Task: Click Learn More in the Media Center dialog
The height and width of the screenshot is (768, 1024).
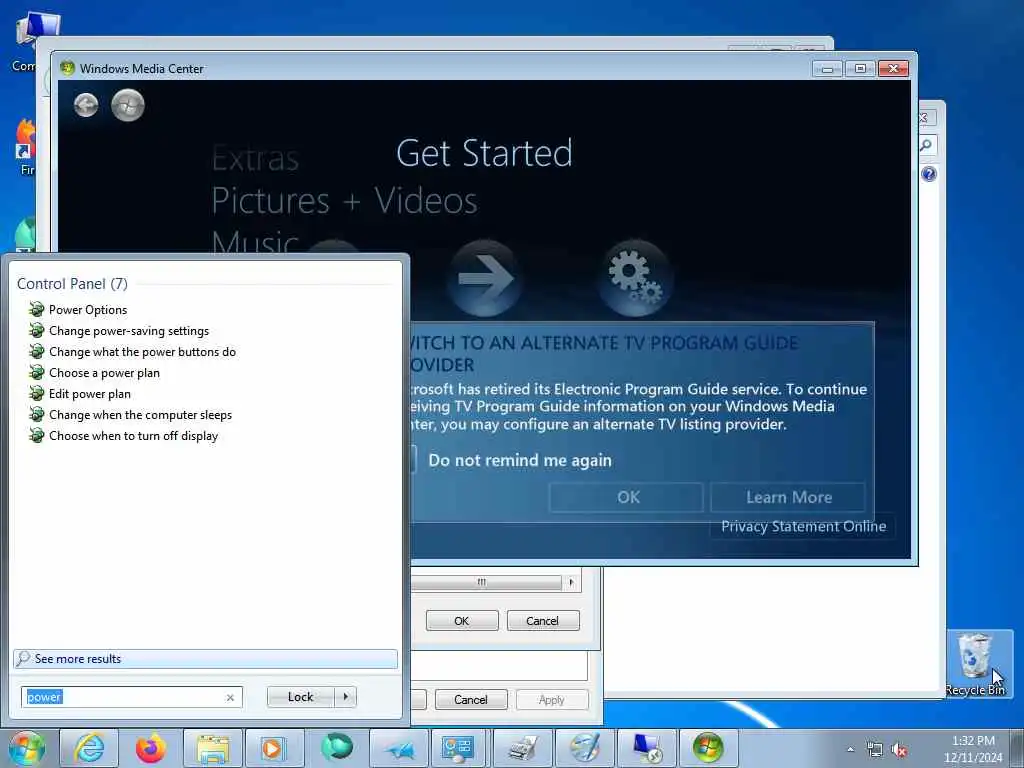Action: pos(788,497)
